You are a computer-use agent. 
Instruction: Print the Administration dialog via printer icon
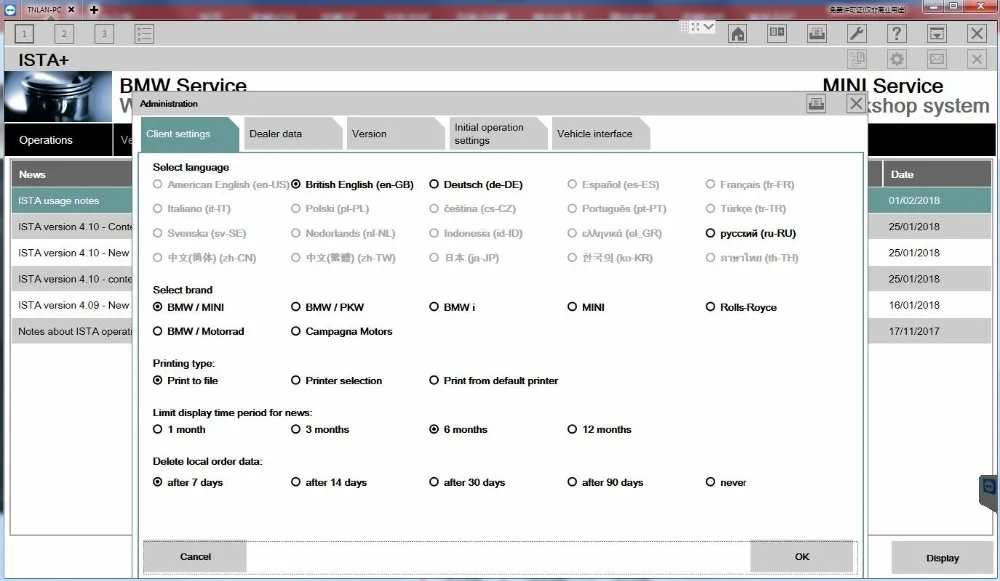point(816,103)
